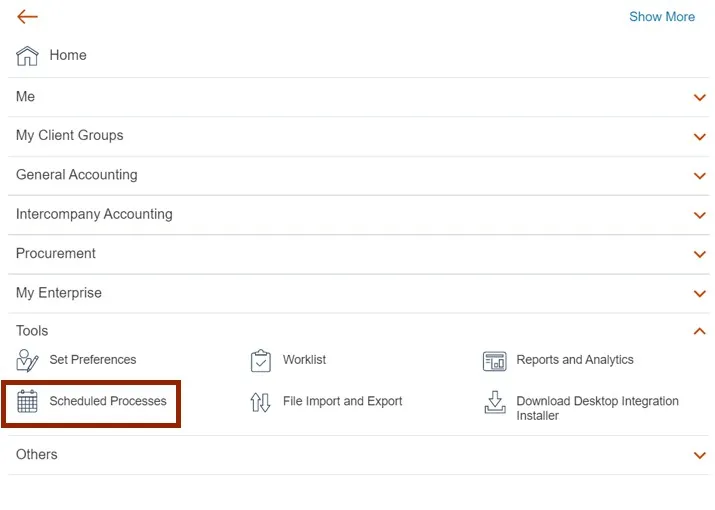Open the Reports and Analytics icon

pyautogui.click(x=494, y=361)
